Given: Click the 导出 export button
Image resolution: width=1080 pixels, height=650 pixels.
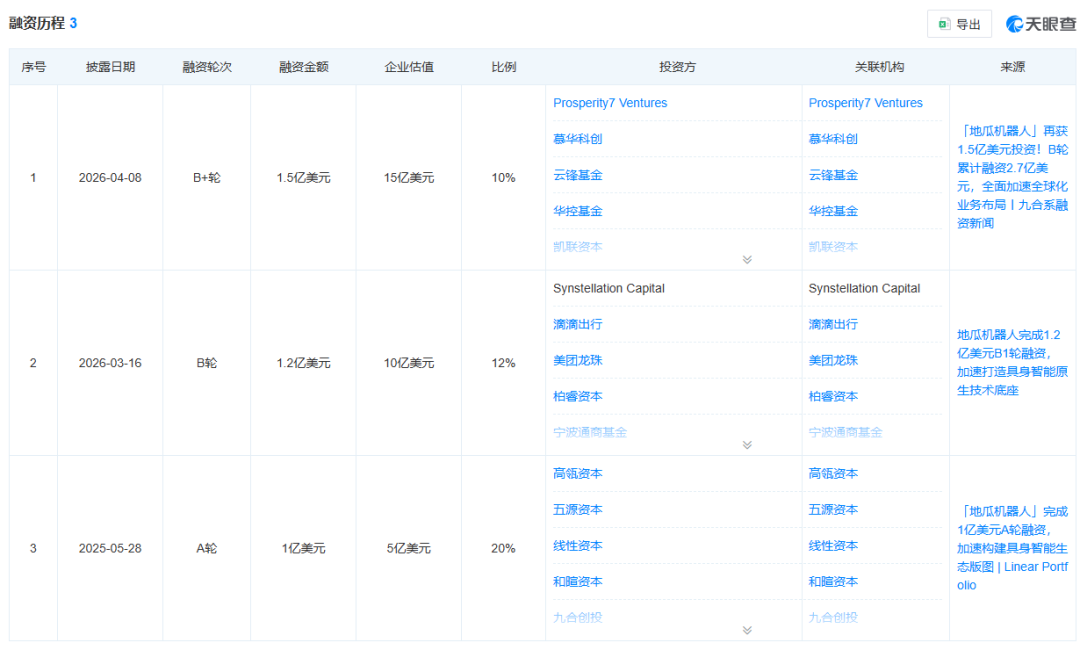Looking at the screenshot, I should tap(959, 25).
